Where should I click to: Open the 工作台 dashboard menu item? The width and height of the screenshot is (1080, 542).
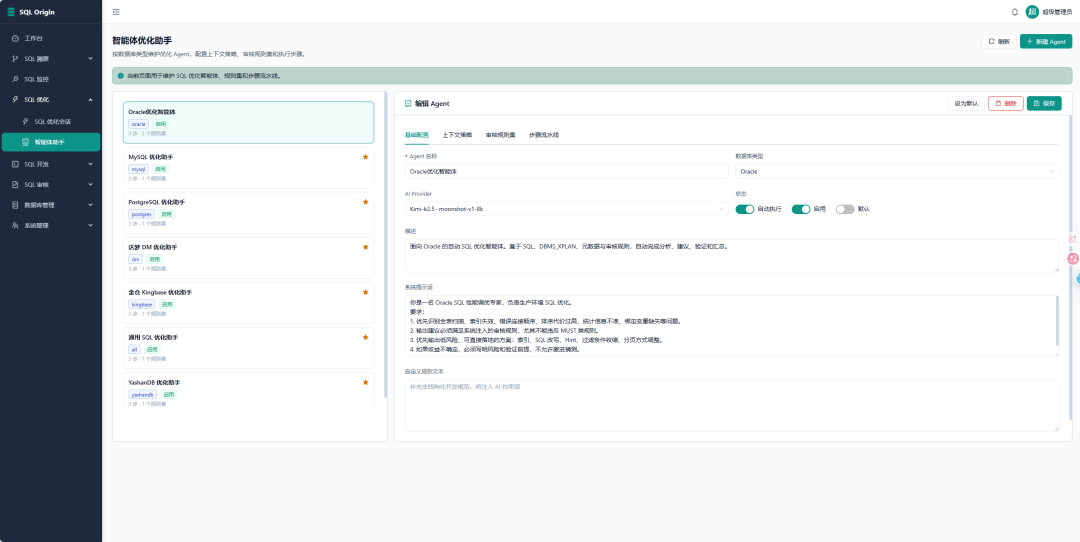click(x=51, y=39)
